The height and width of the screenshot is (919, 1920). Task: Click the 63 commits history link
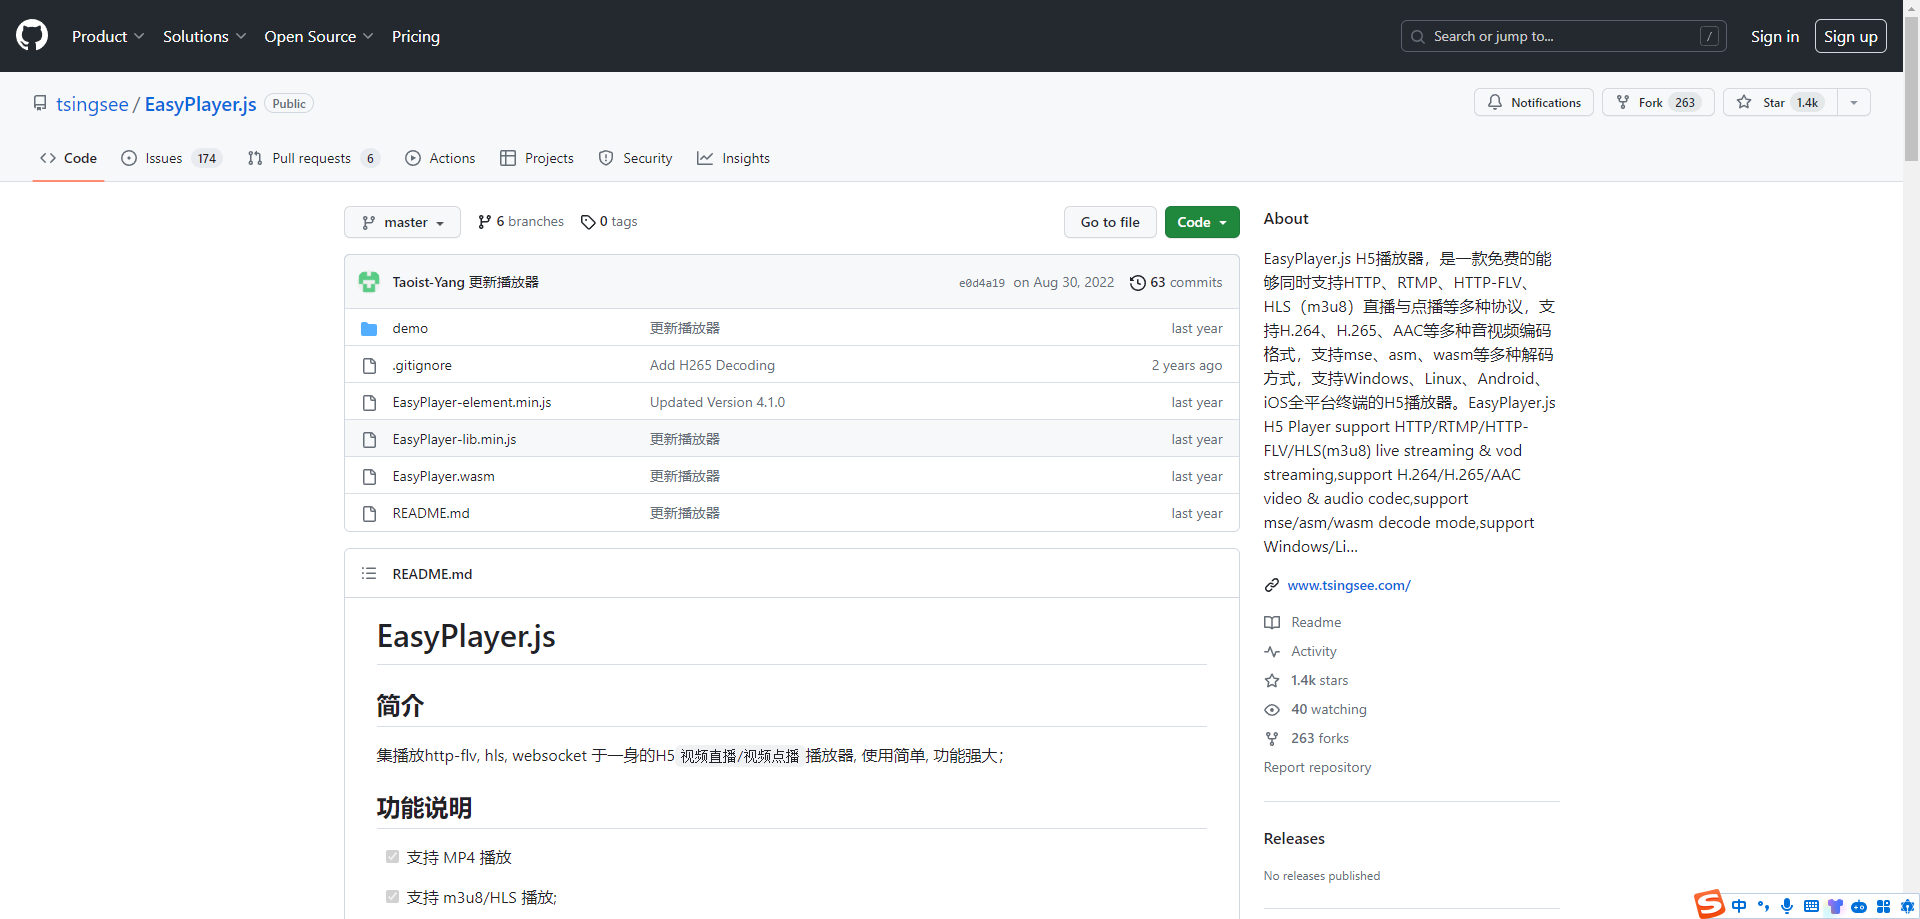(x=1176, y=282)
